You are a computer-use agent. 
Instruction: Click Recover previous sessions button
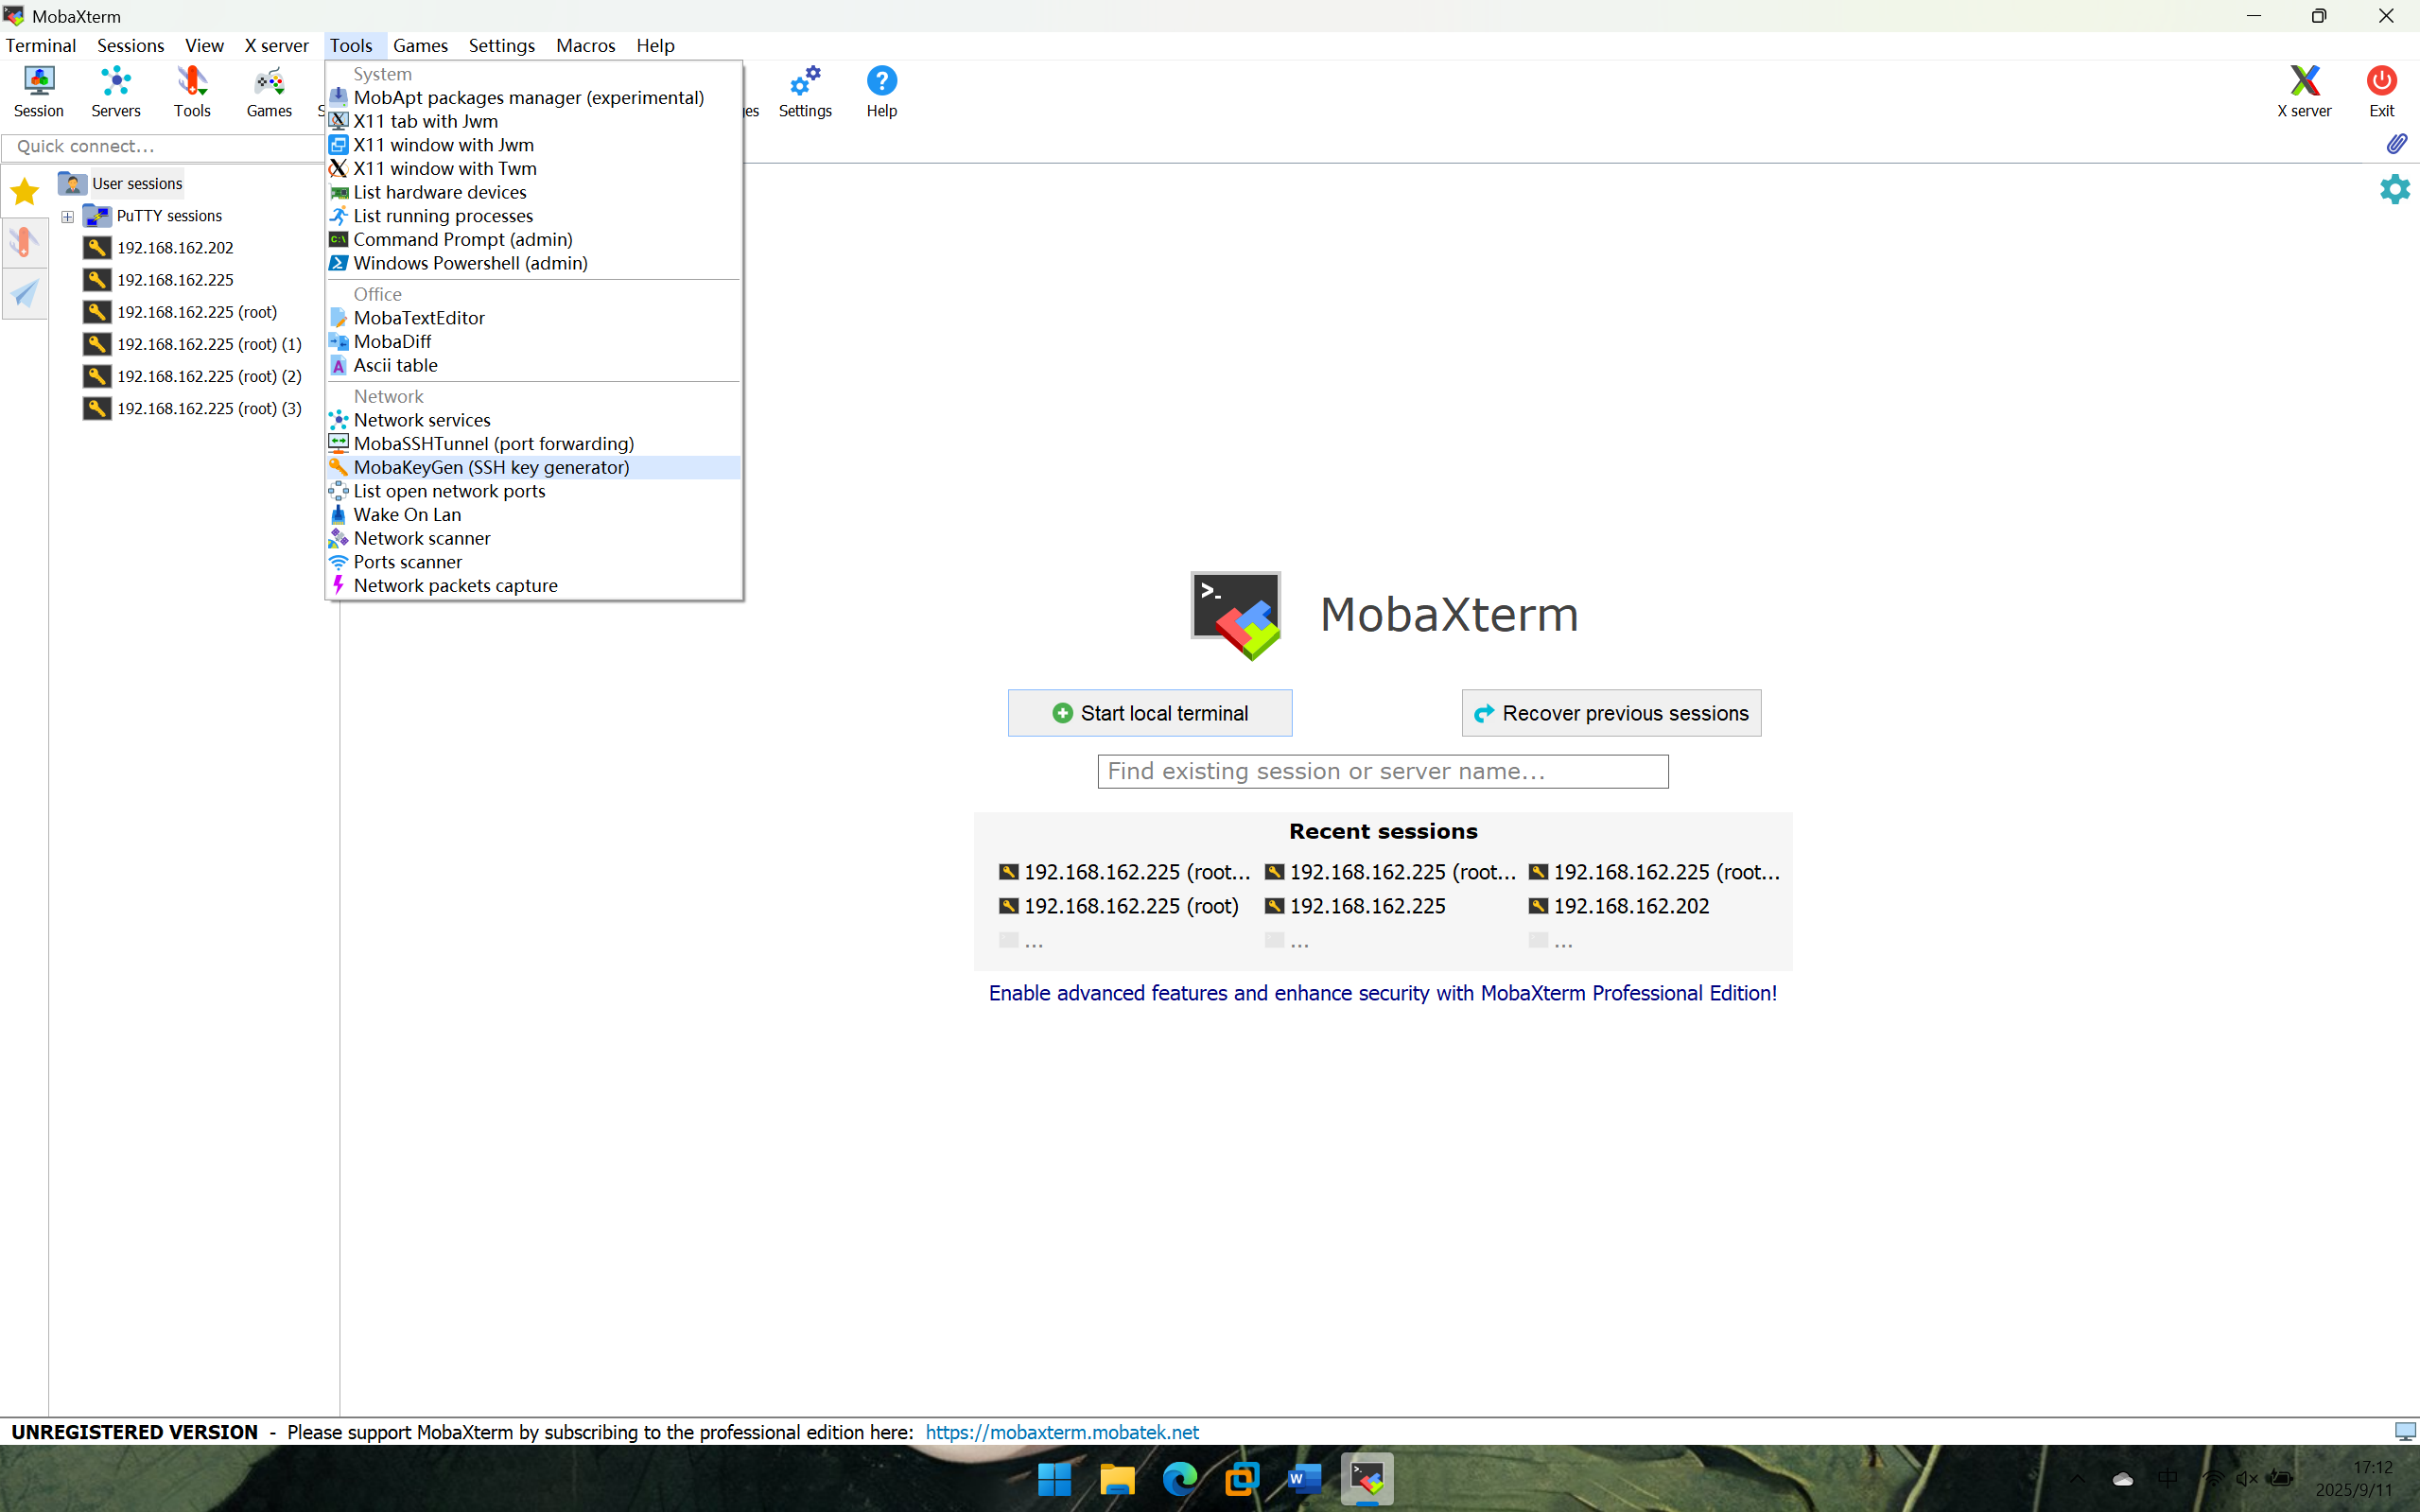point(1611,713)
